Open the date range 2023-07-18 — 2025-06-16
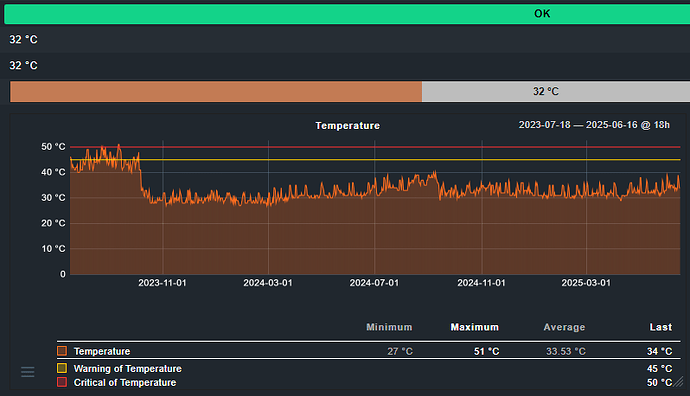This screenshot has height=396, width=690. [x=594, y=125]
